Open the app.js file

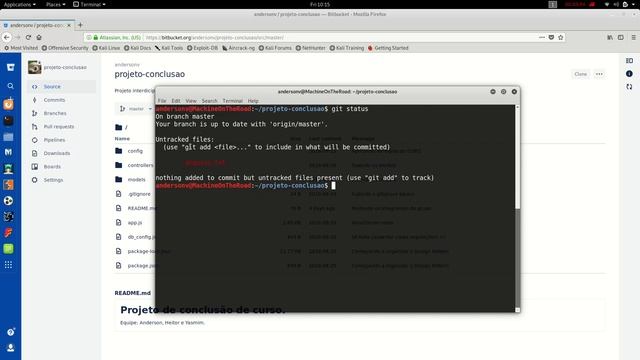[x=135, y=222]
